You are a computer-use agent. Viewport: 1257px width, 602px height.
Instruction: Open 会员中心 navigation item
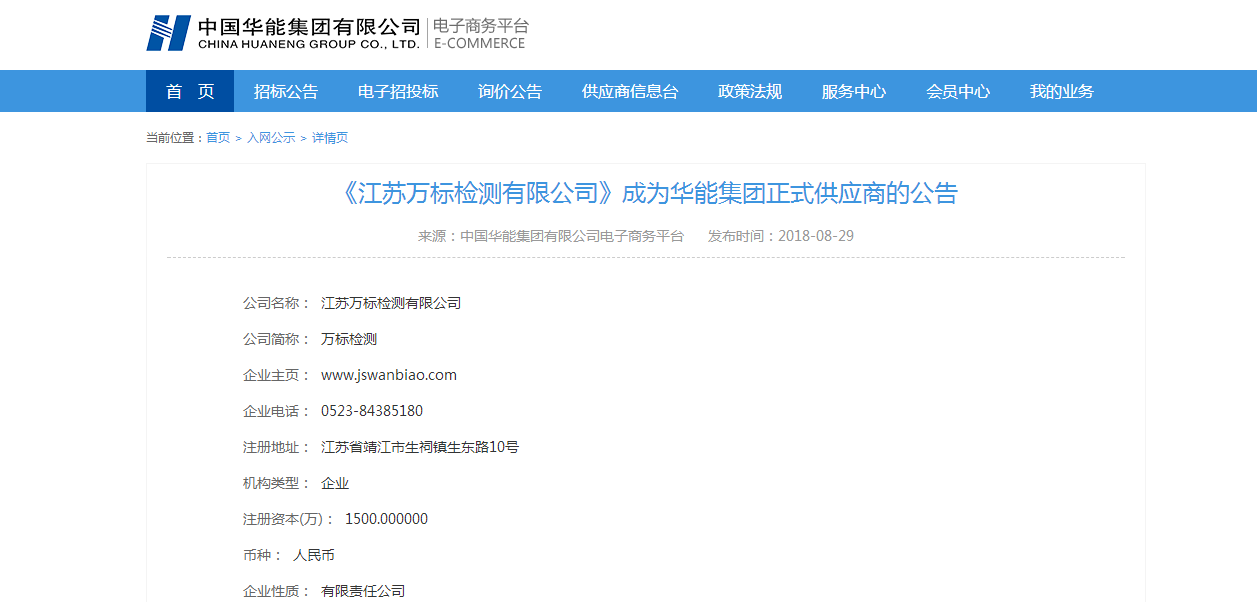click(x=958, y=91)
